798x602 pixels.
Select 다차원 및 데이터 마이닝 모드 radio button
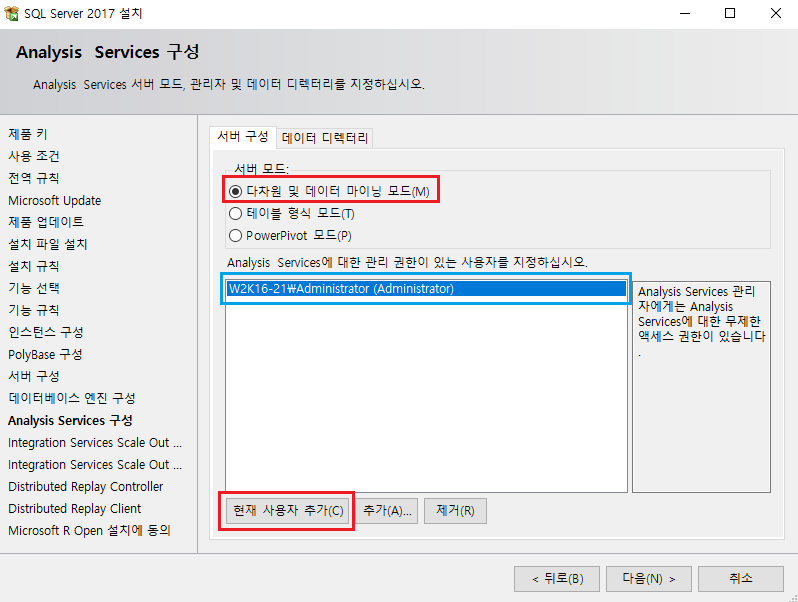(x=235, y=191)
